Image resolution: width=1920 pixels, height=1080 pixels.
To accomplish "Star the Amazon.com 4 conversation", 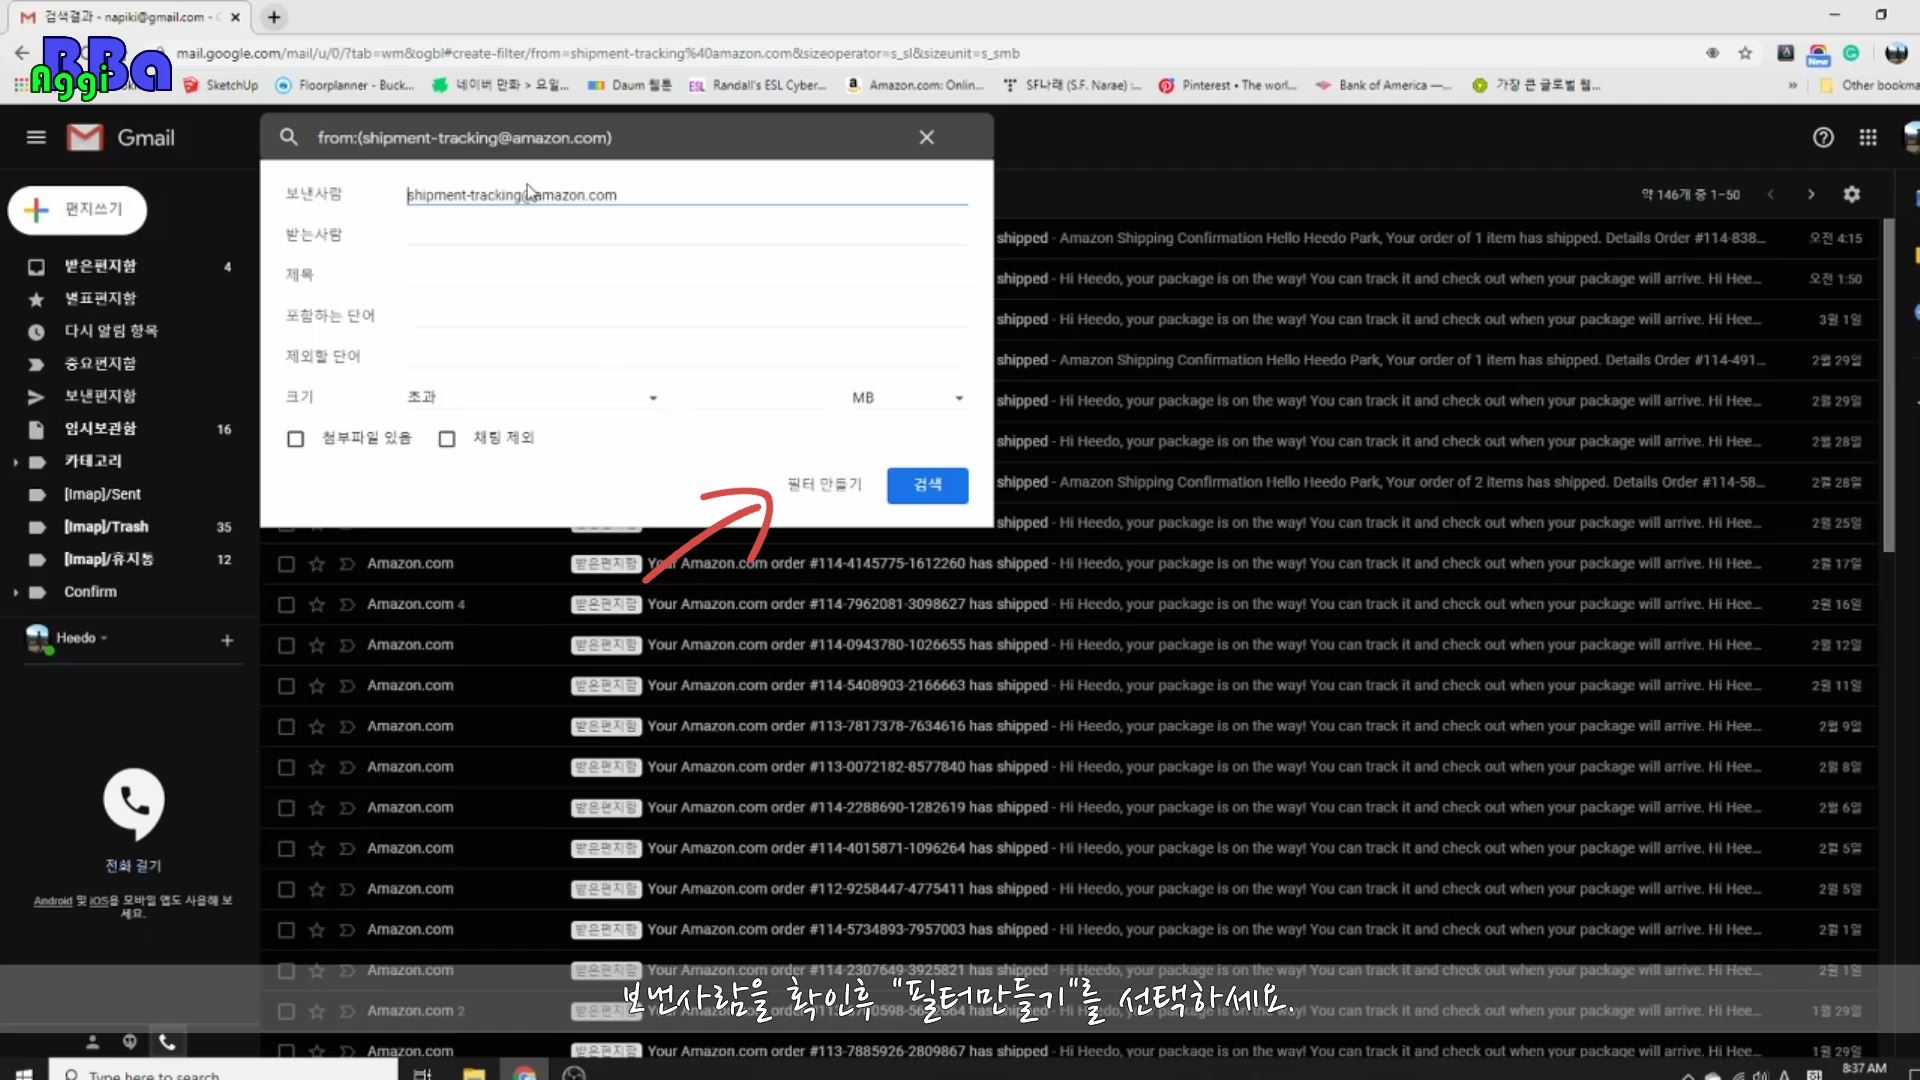I will [x=316, y=604].
